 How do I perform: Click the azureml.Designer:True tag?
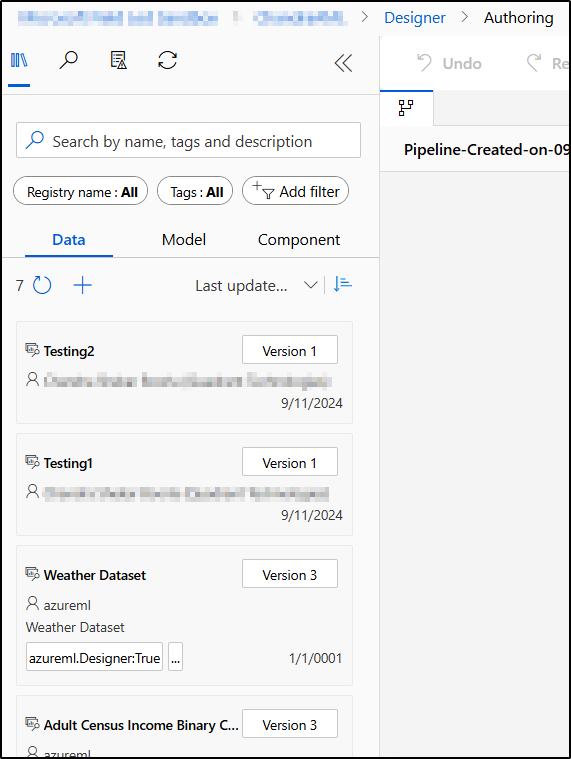click(94, 657)
